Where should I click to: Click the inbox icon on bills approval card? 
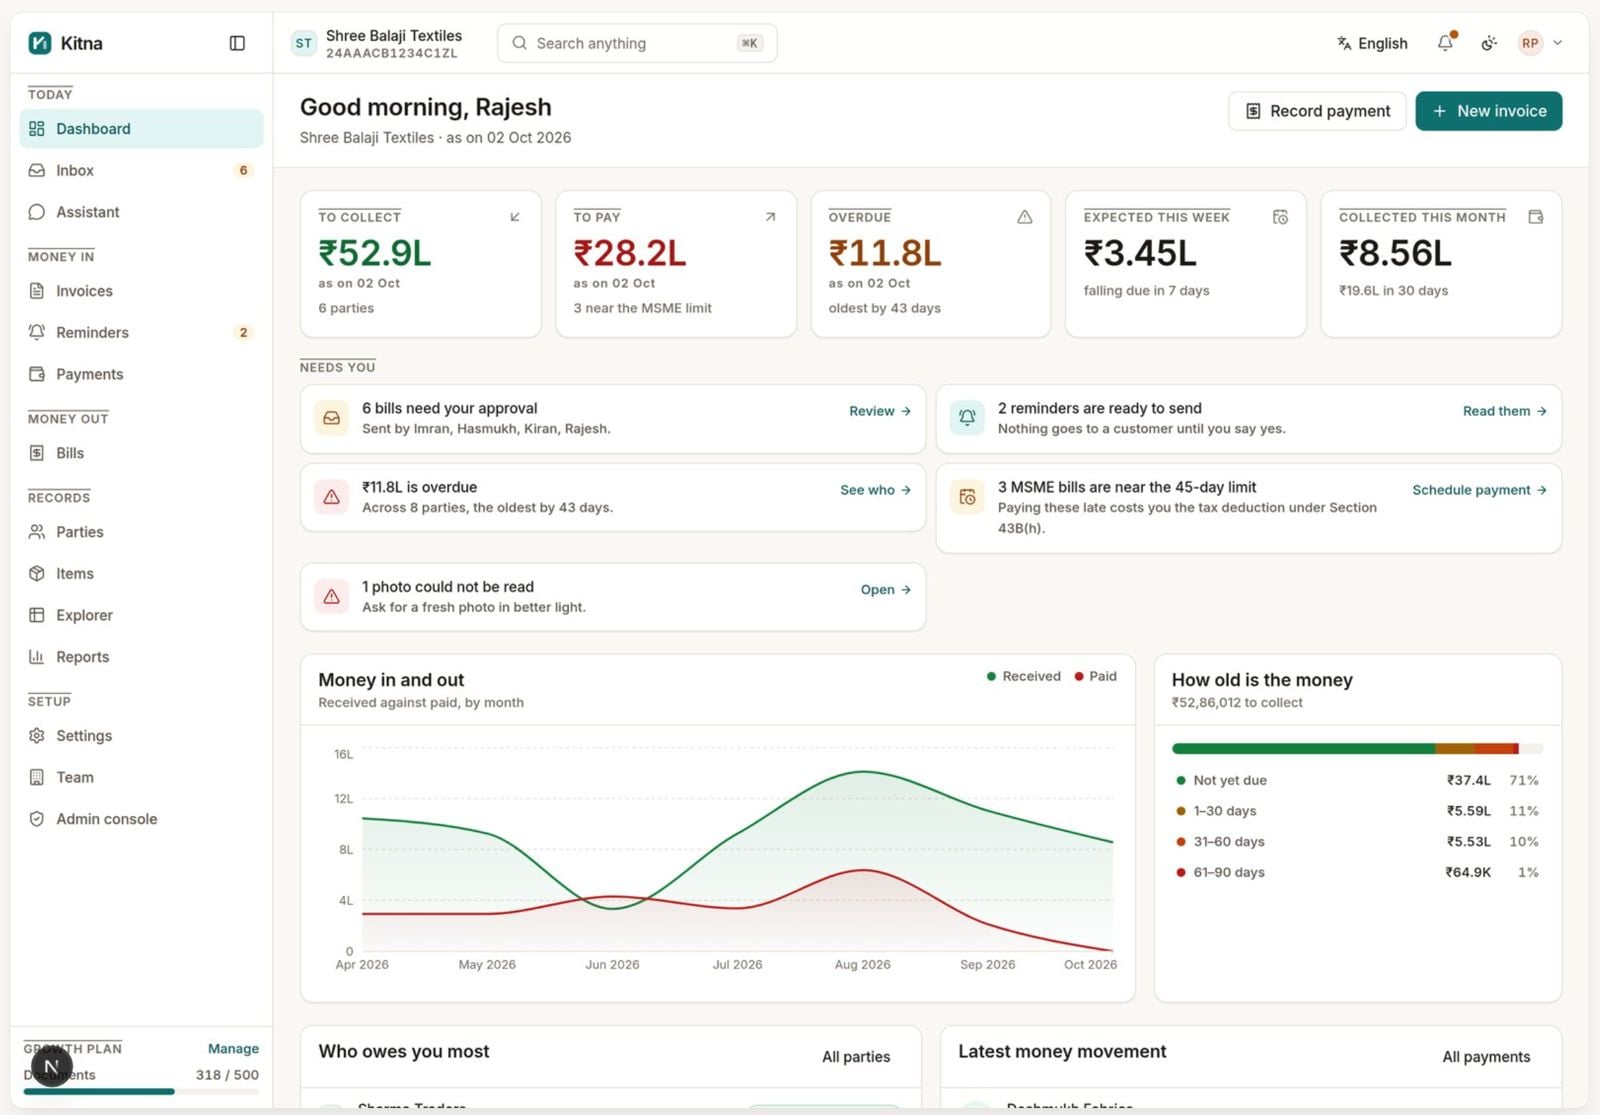click(x=331, y=418)
